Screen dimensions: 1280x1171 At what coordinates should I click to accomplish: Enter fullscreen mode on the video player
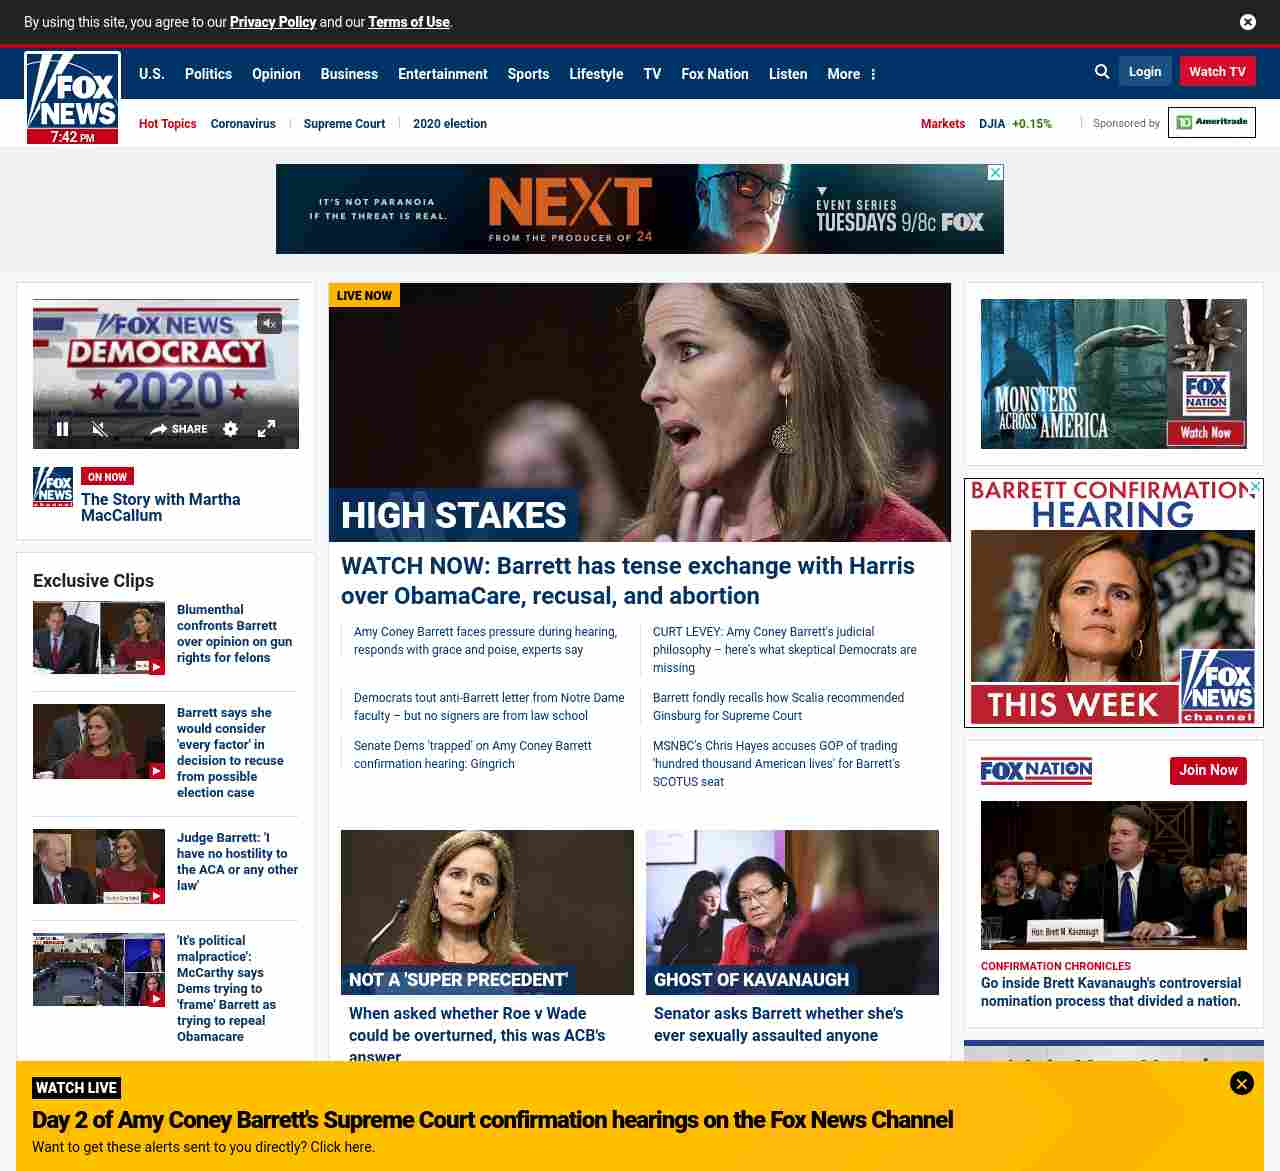pos(266,429)
